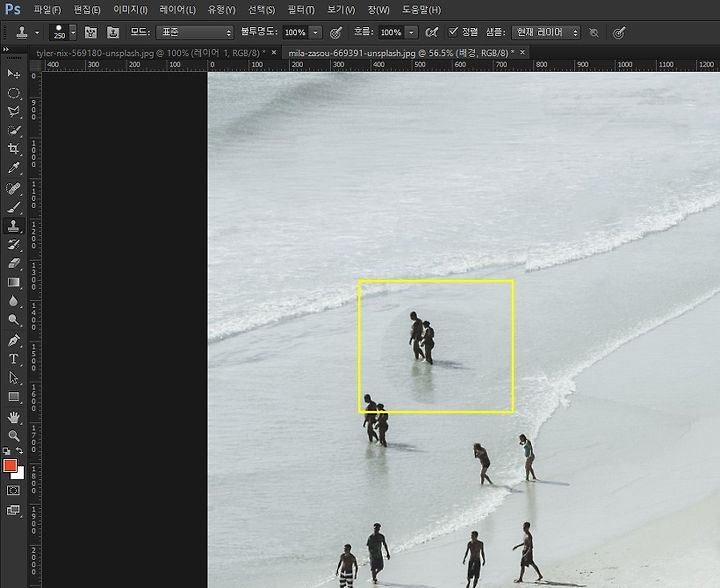
Task: Change the screen mode
Action: tap(13, 510)
